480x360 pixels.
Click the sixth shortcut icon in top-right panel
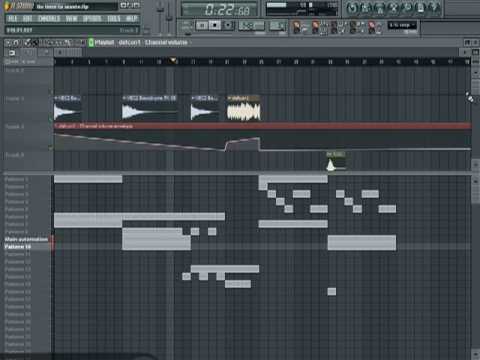[x=421, y=8]
